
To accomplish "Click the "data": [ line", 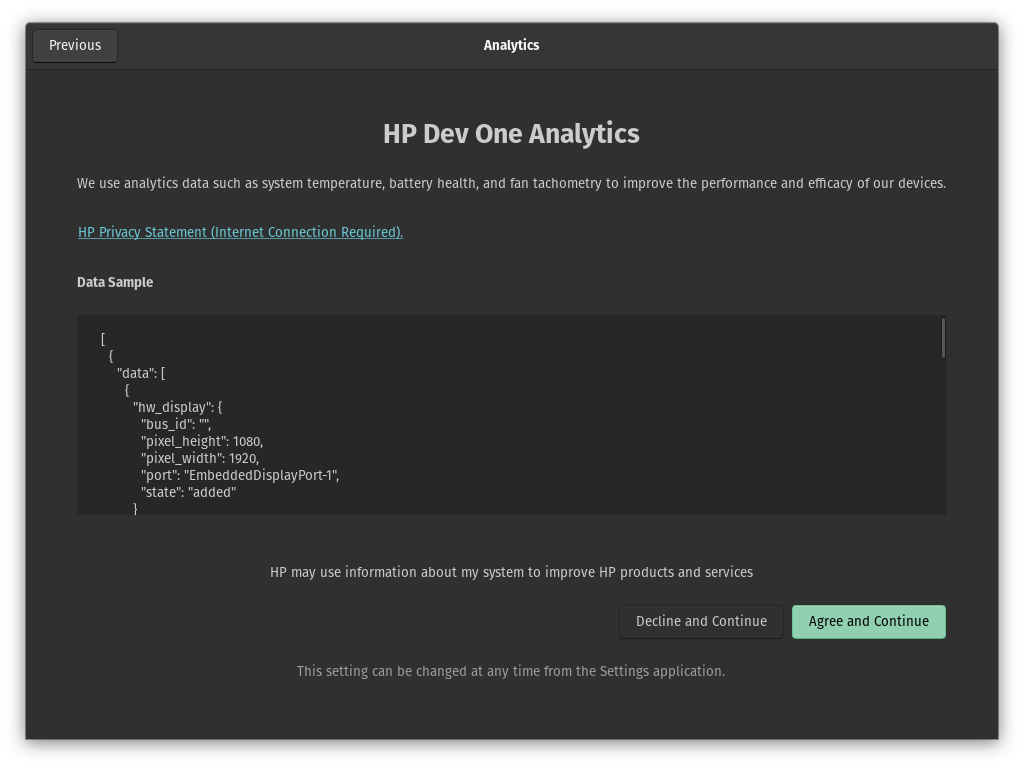I will click(x=141, y=374).
